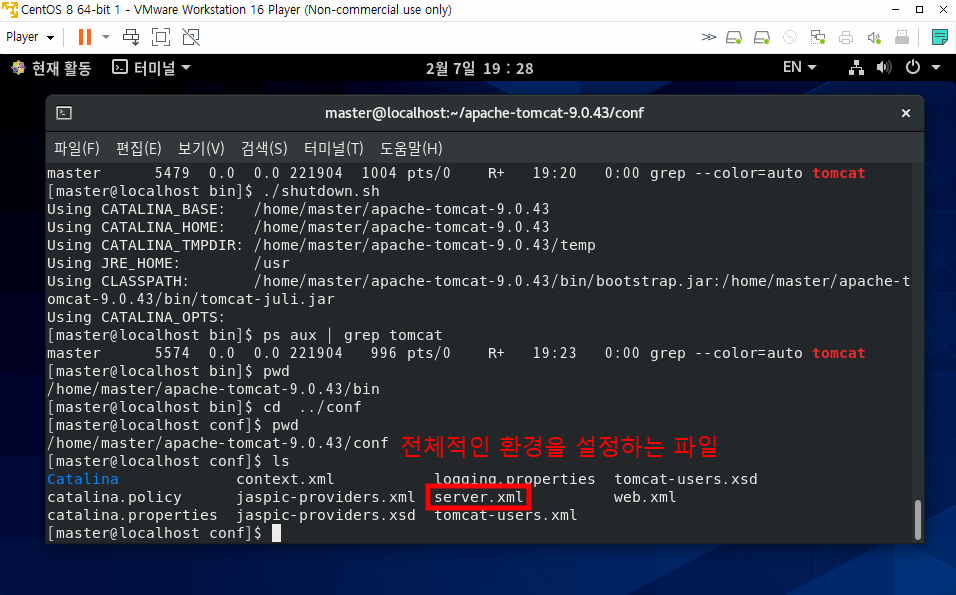Open the 편집(E) menu
956x595 pixels.
point(139,148)
